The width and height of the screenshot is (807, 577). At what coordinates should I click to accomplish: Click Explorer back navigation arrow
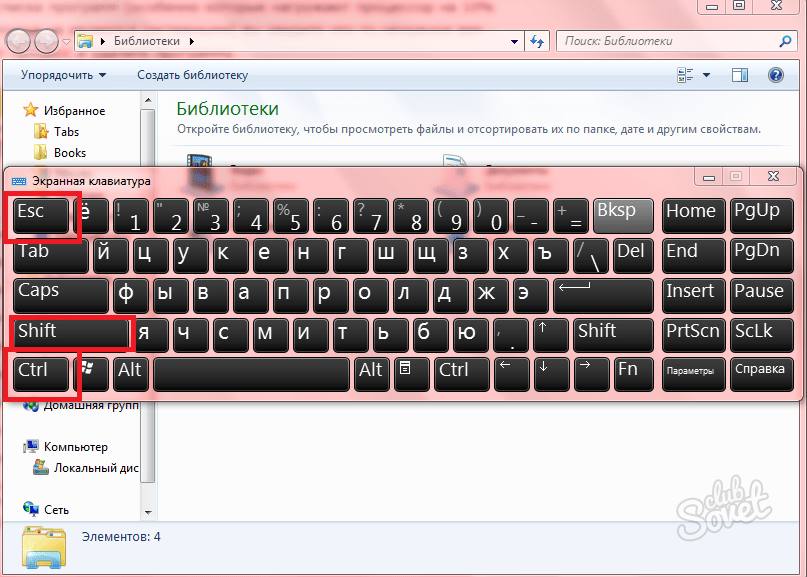point(19,42)
